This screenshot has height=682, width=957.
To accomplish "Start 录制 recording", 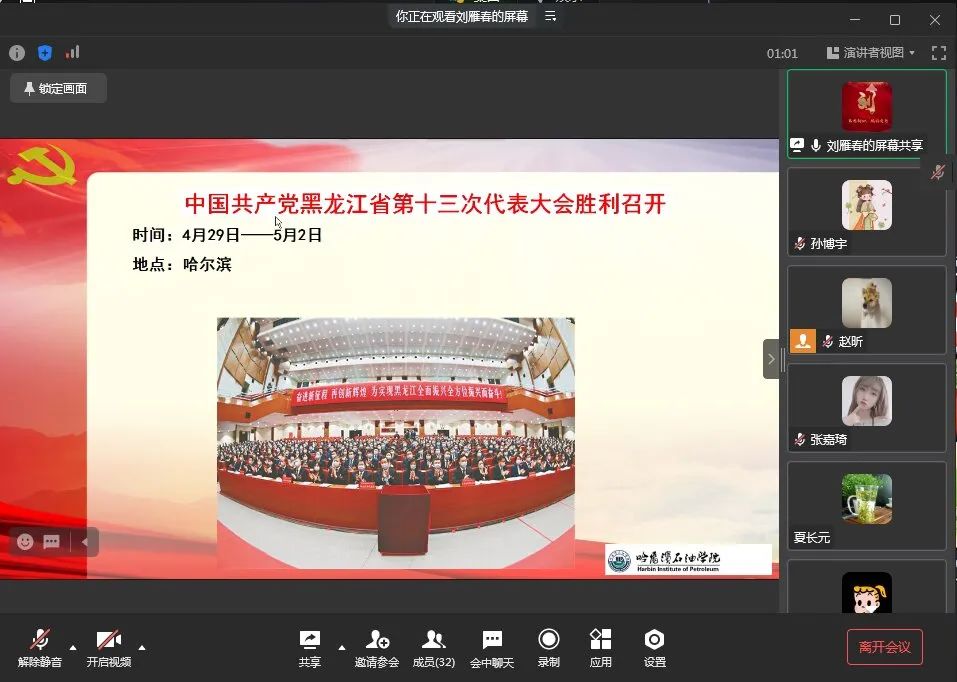I will (549, 647).
